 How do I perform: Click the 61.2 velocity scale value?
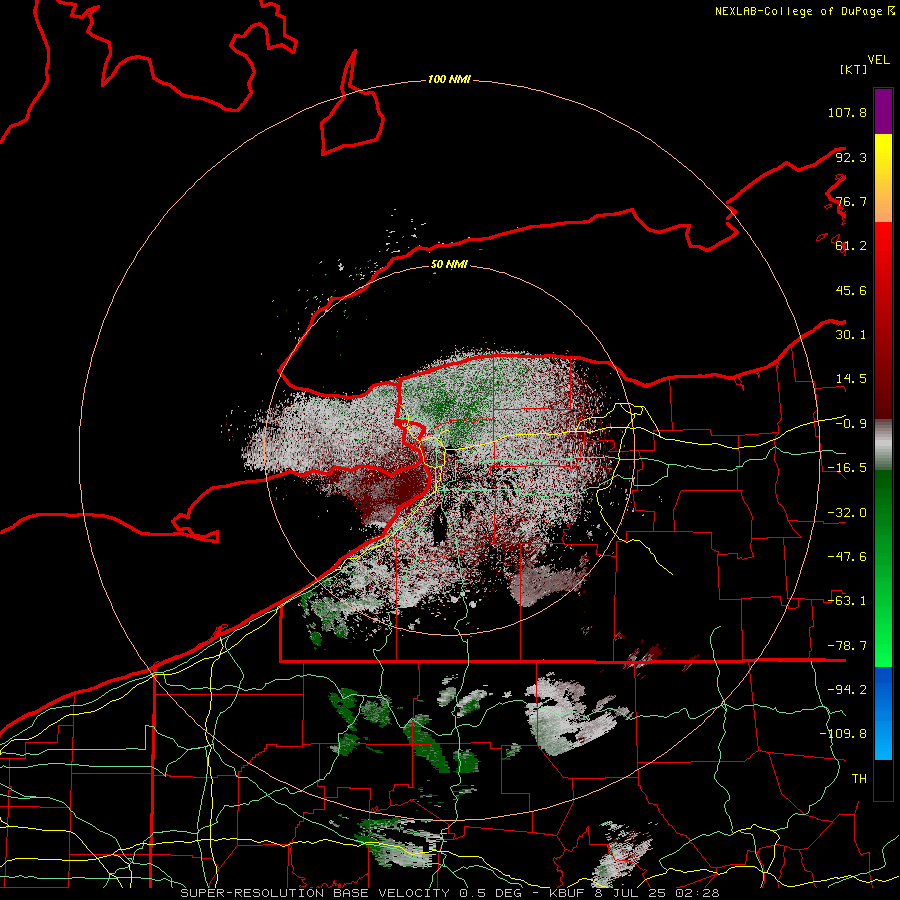pos(851,246)
